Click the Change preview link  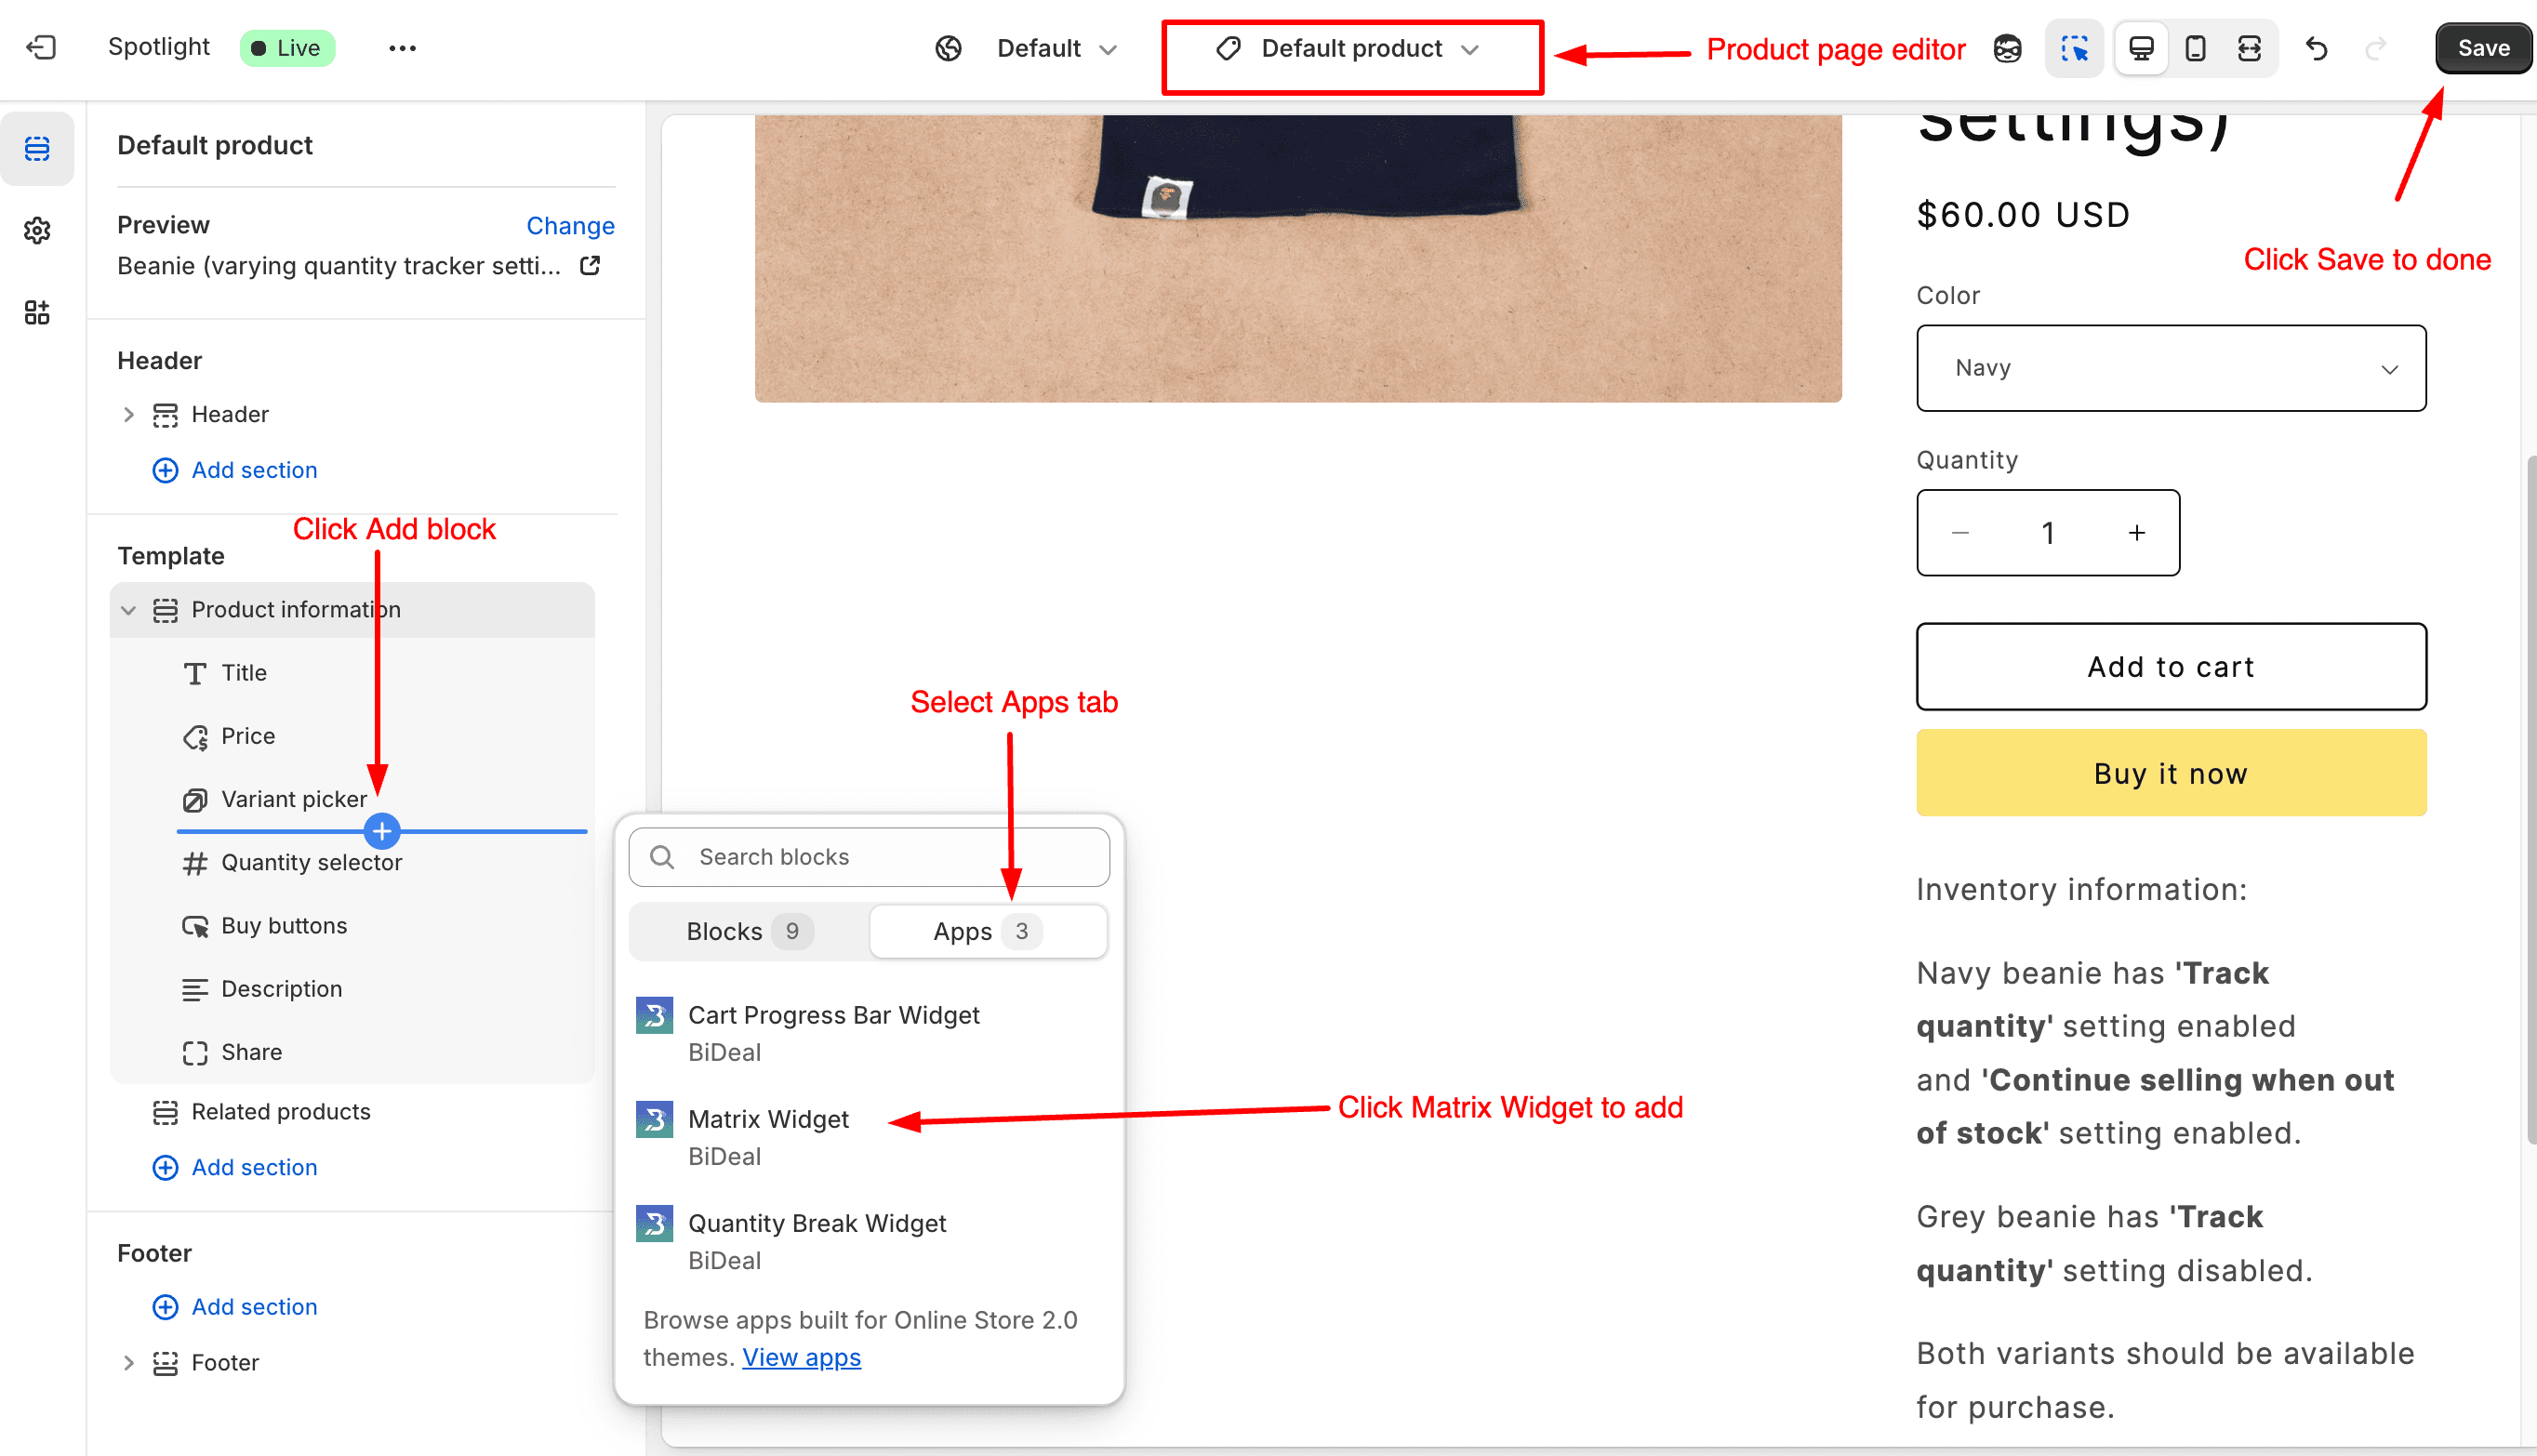pos(570,225)
